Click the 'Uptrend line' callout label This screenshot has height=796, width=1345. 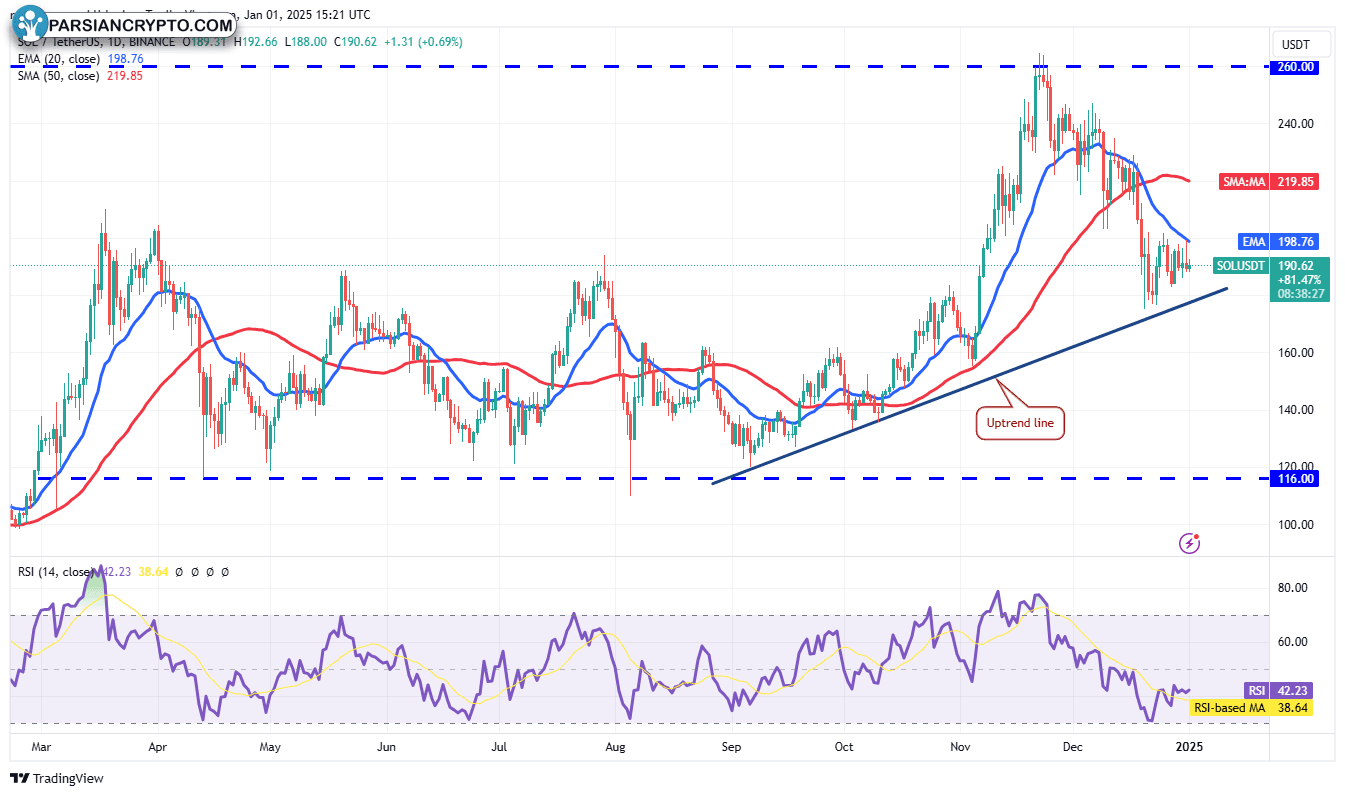1020,424
